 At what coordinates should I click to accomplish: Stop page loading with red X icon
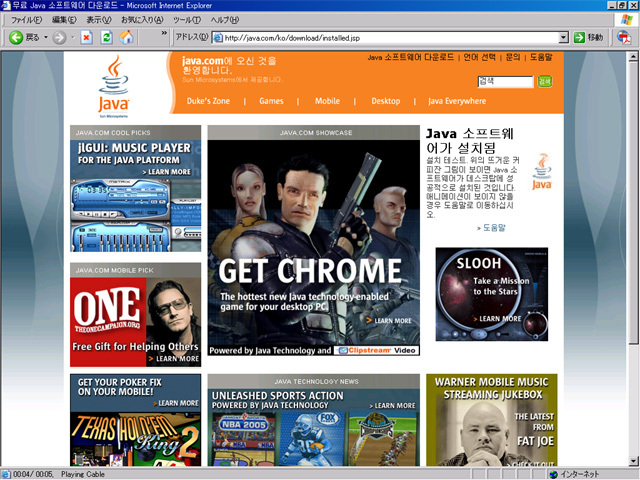[87, 38]
